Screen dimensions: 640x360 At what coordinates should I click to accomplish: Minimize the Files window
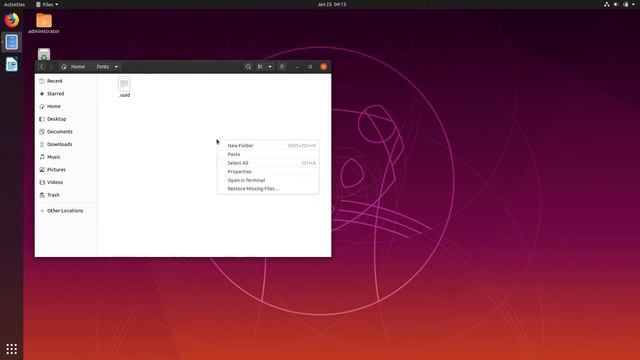click(297, 67)
